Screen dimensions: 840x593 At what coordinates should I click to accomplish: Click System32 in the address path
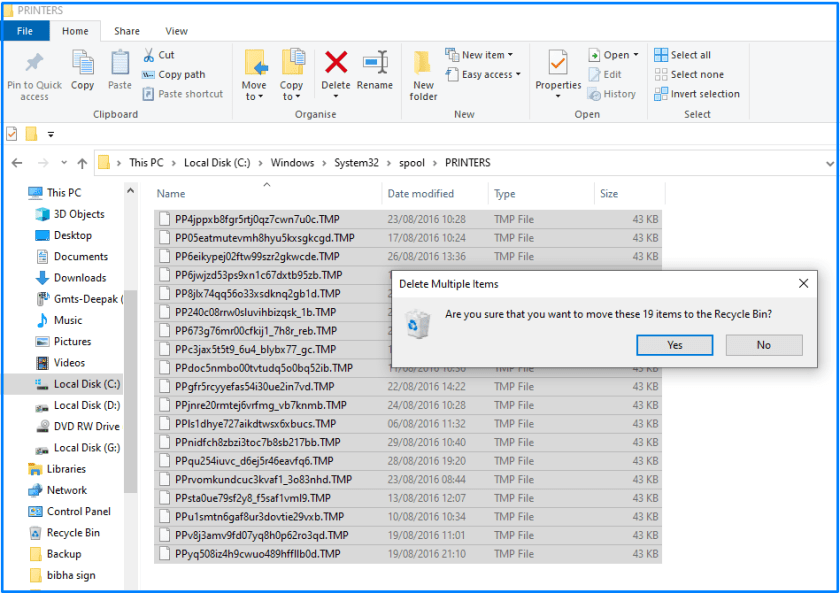pos(356,163)
